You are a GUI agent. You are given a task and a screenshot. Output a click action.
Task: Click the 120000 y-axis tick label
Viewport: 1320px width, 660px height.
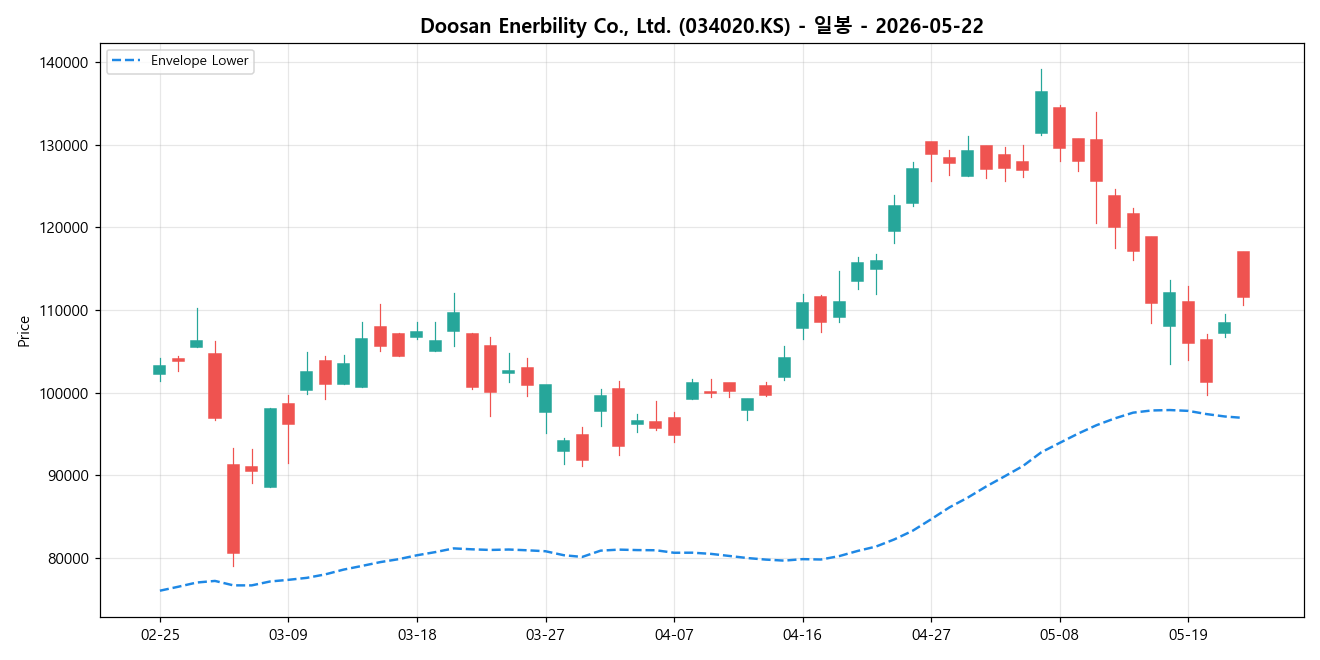[x=66, y=228]
